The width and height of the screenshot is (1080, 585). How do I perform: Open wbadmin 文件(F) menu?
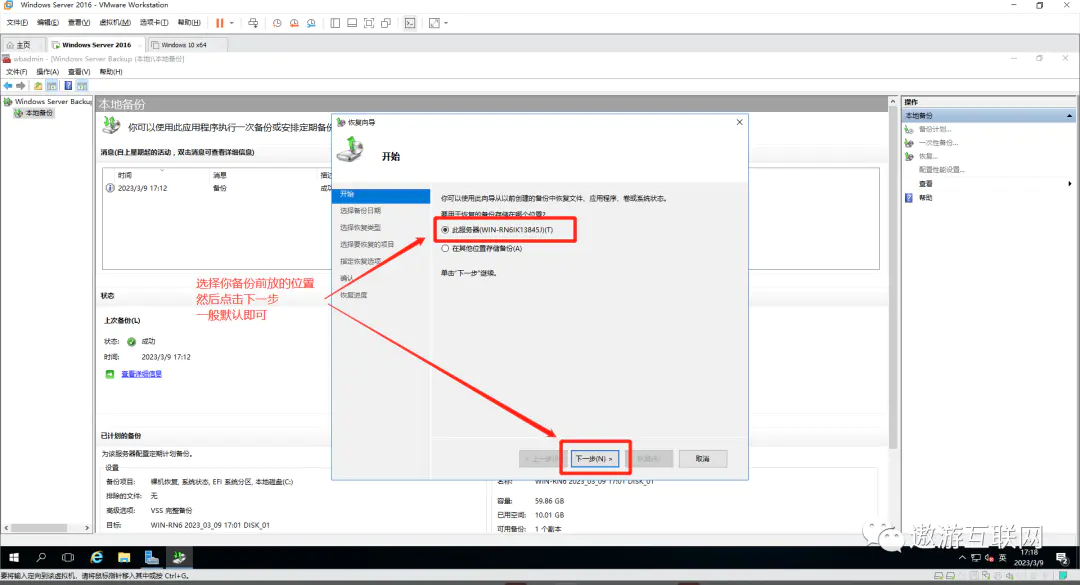[17, 72]
